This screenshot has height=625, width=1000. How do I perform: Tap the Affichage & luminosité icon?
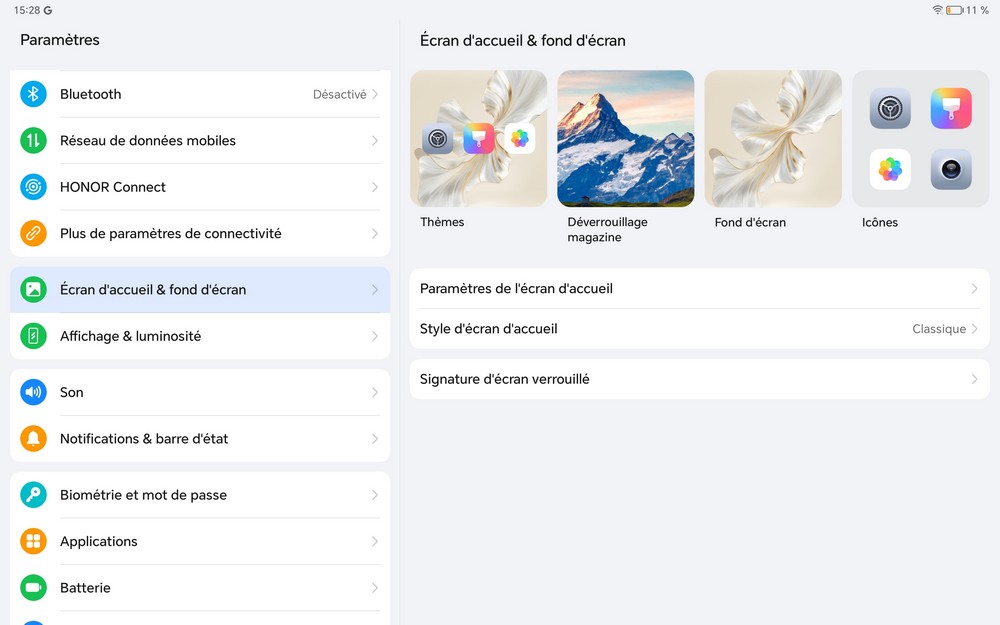coord(33,336)
